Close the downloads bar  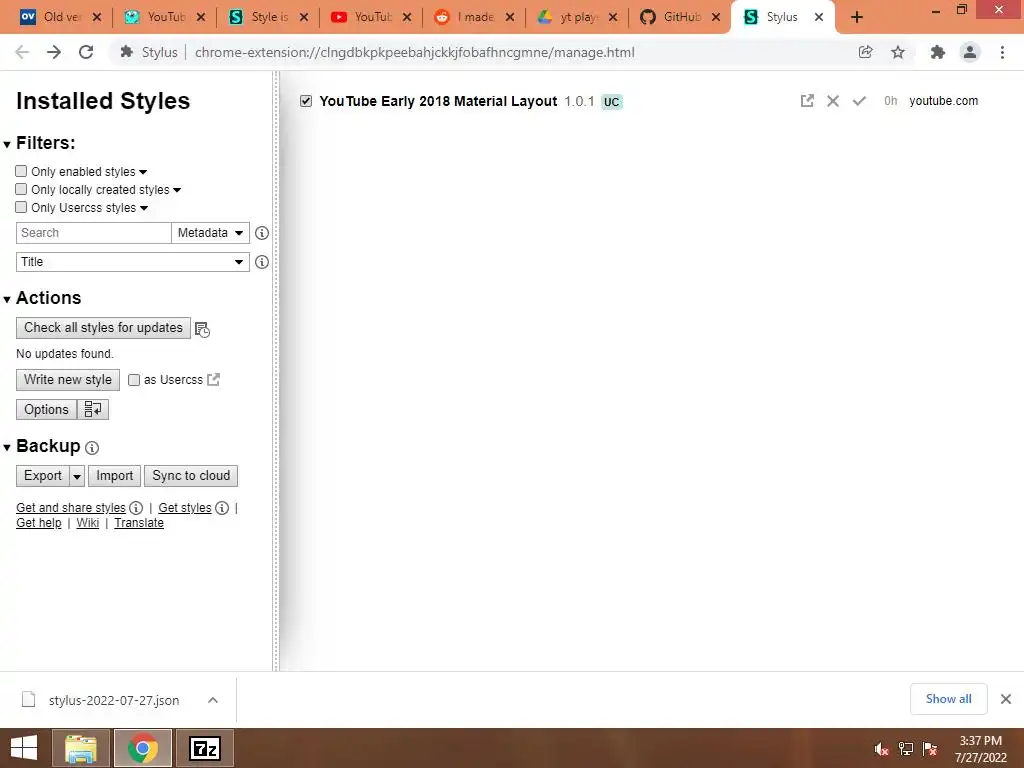coord(1006,699)
